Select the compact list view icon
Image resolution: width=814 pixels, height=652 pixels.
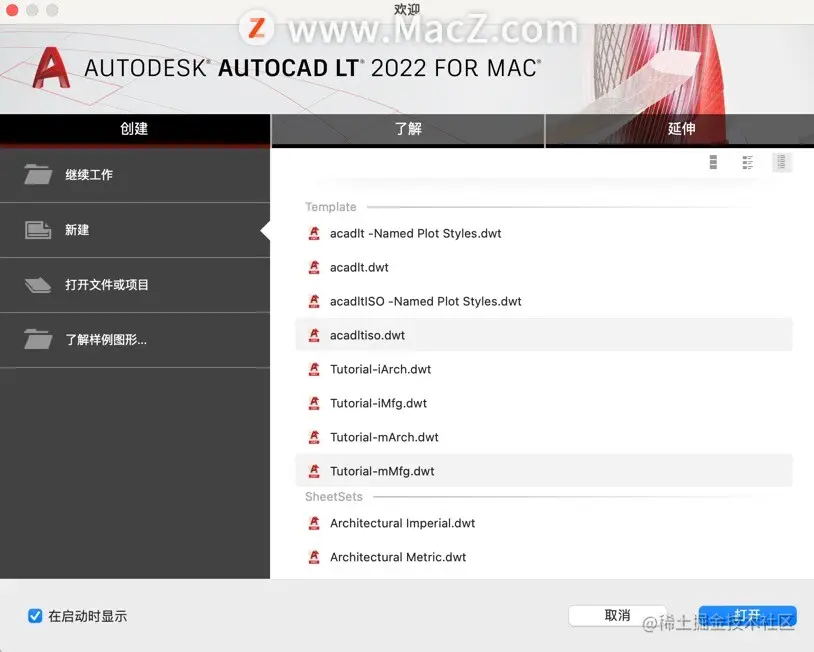781,162
